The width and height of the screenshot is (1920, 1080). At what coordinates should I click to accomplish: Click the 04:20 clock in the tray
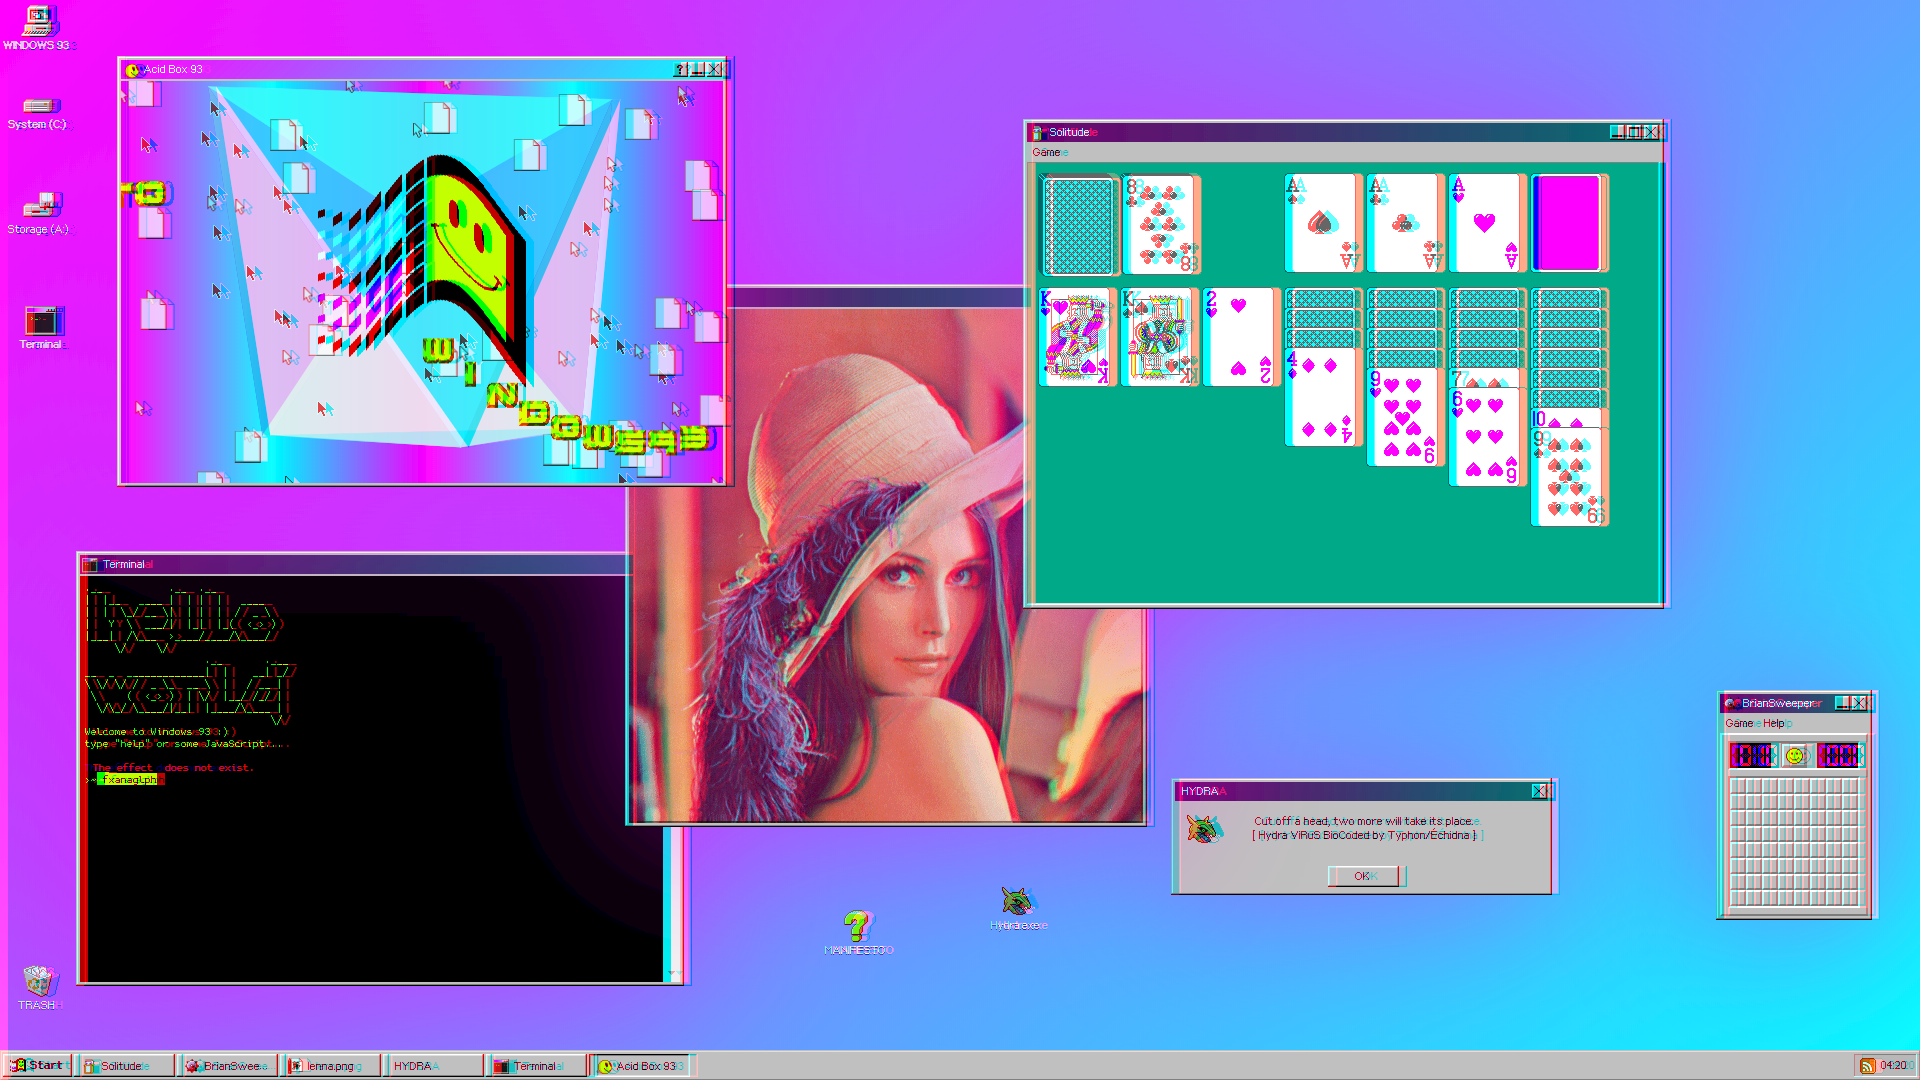[x=1895, y=1065]
